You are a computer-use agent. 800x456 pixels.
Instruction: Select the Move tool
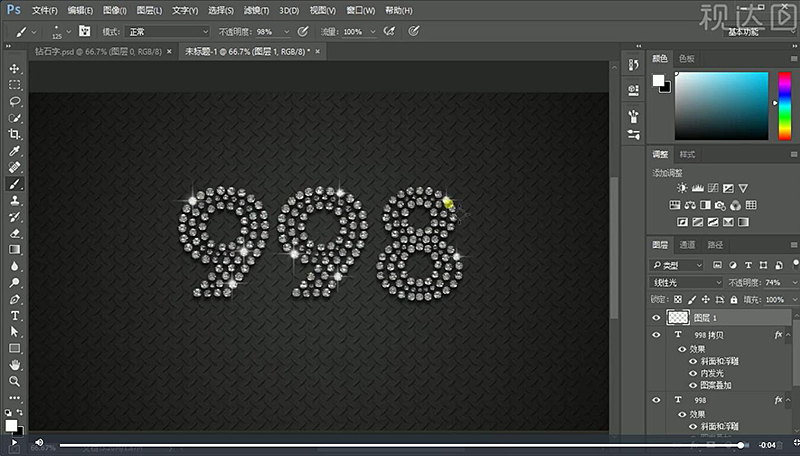14,68
